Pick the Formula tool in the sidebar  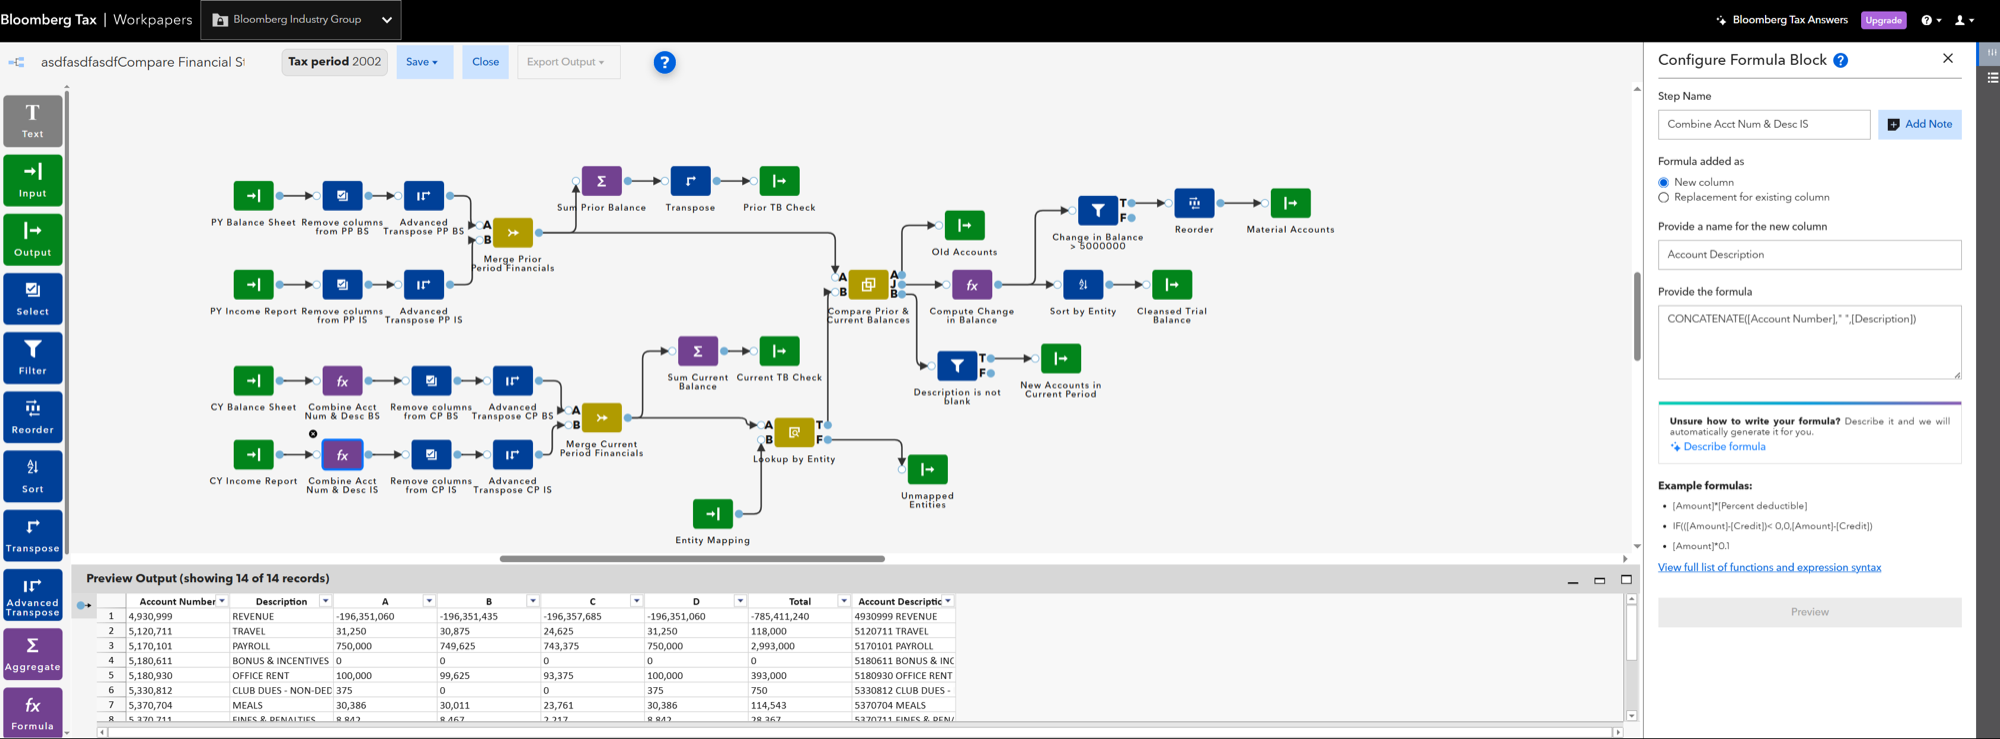pos(32,713)
